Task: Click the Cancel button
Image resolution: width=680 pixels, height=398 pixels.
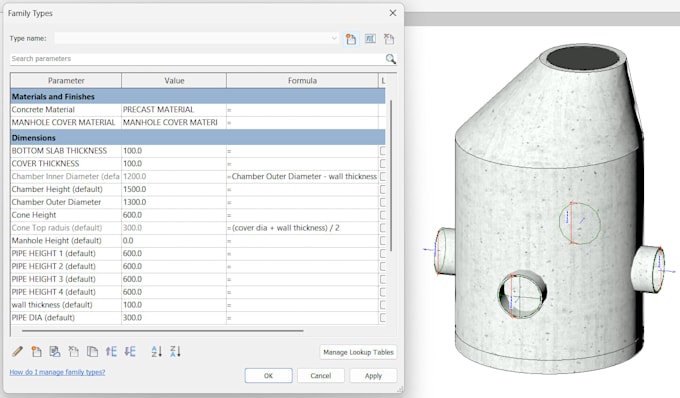Action: [x=321, y=376]
